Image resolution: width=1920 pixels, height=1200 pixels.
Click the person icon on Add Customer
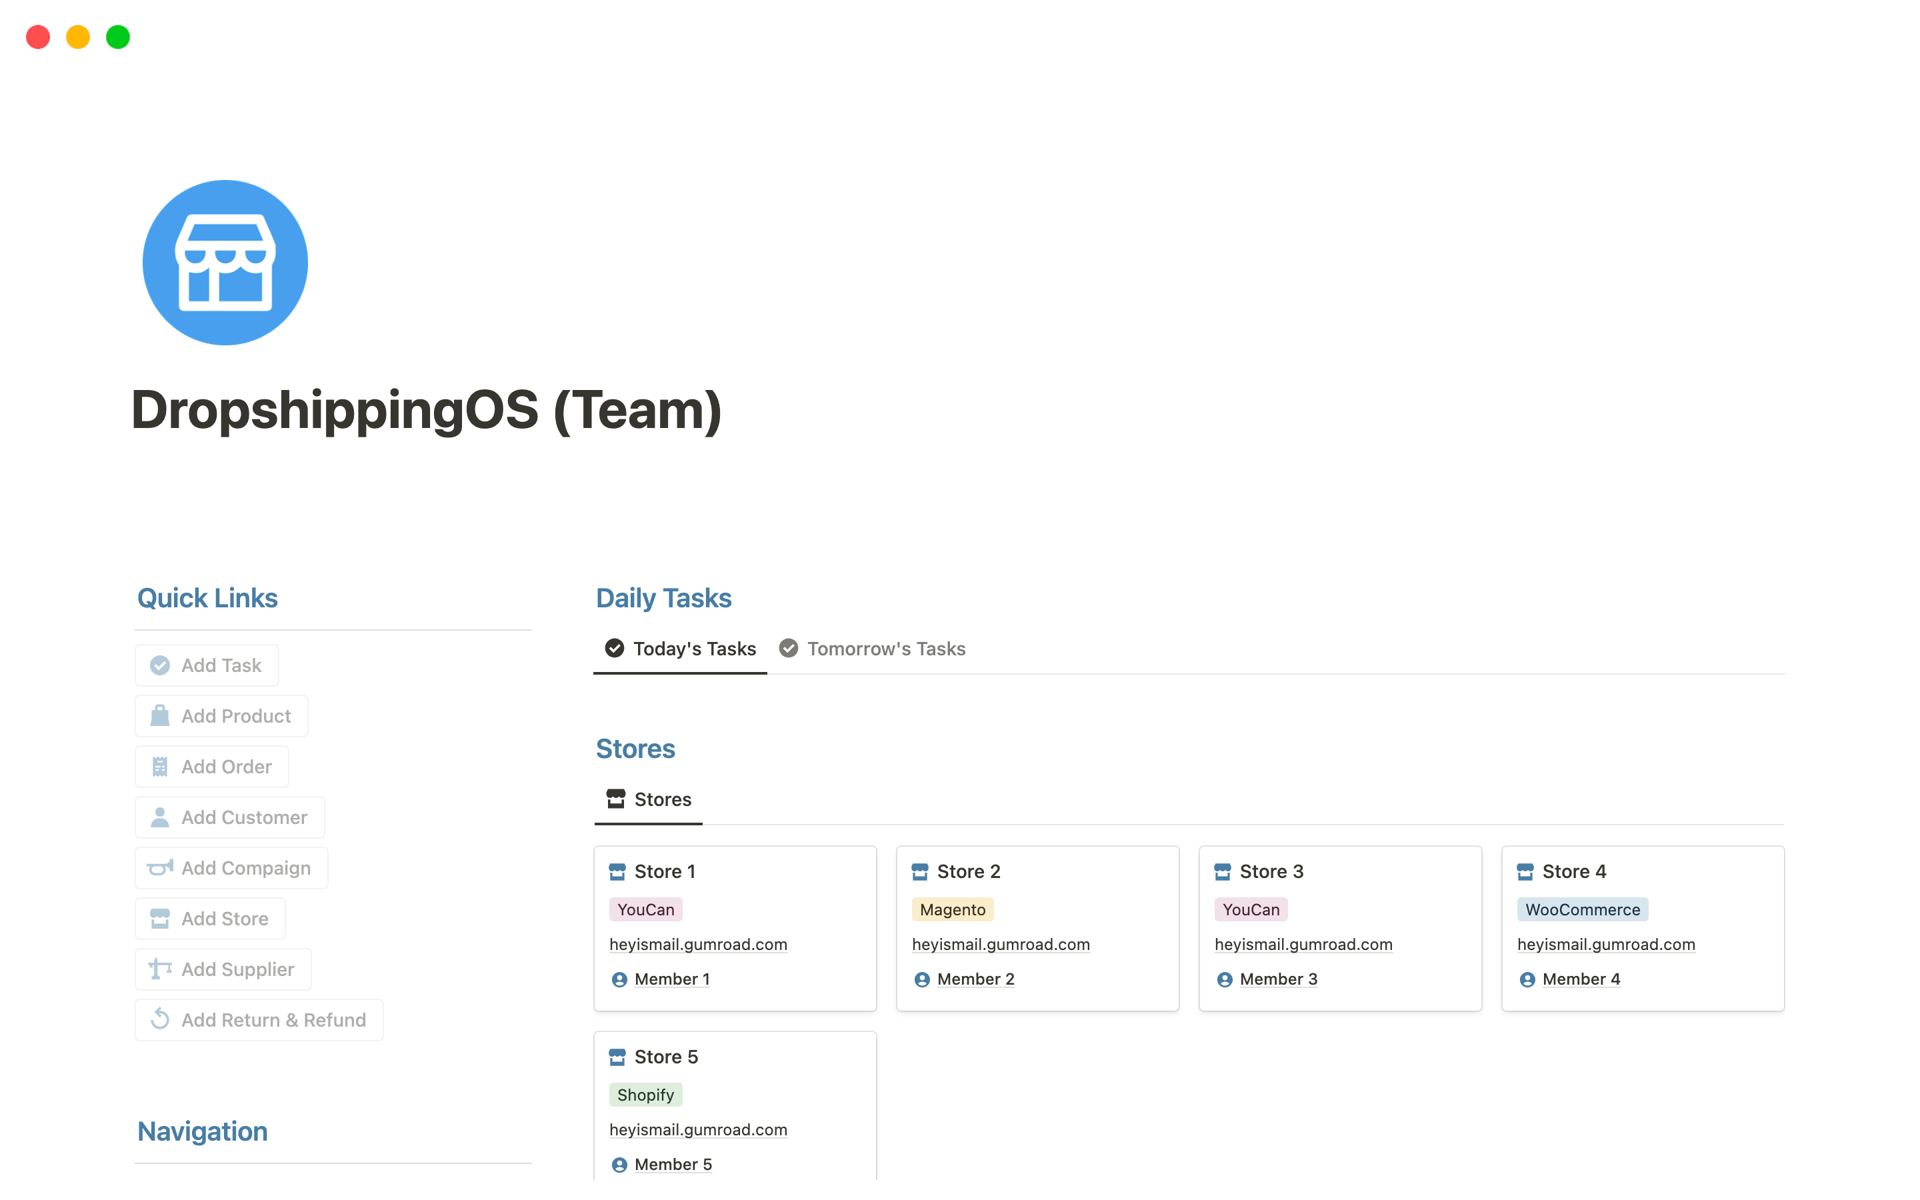click(x=160, y=818)
